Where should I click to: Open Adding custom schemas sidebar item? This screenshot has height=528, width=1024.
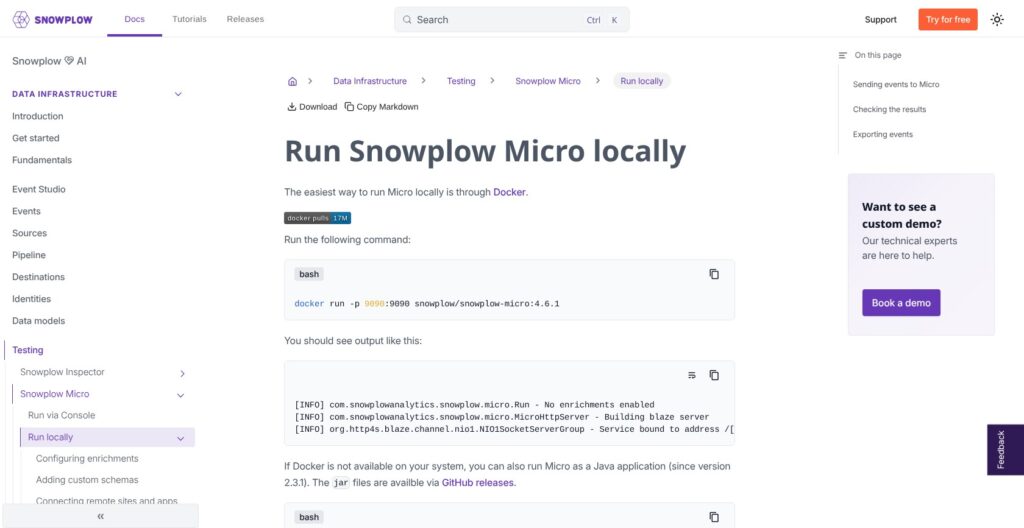coord(87,480)
